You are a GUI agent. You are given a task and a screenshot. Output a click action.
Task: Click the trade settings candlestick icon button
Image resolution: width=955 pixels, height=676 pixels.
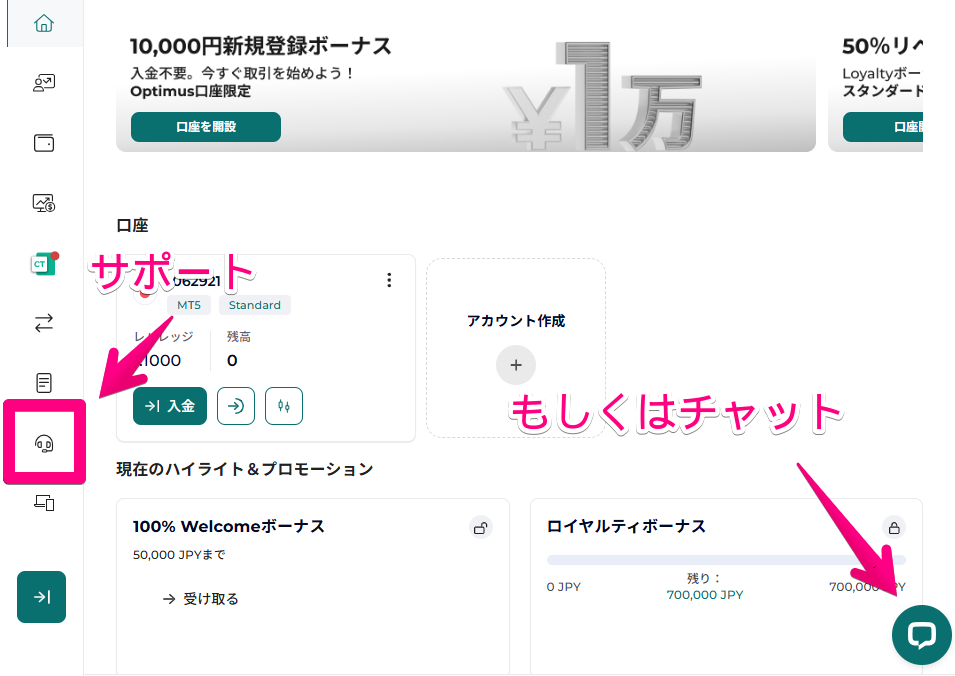coord(284,406)
